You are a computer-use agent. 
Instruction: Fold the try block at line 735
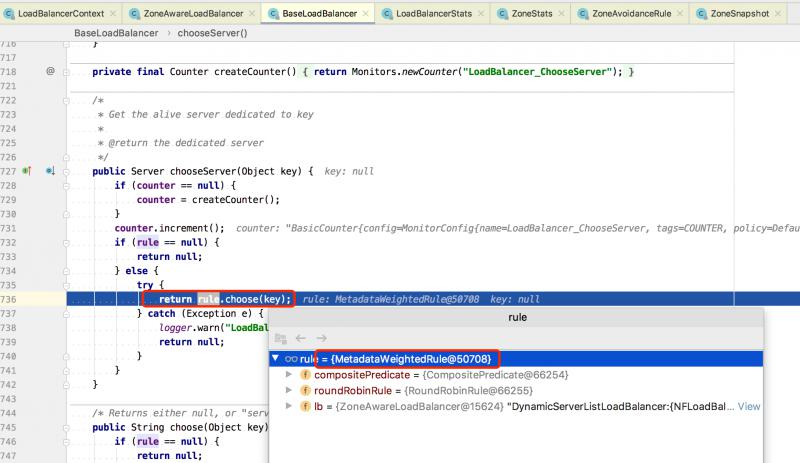[x=66, y=285]
